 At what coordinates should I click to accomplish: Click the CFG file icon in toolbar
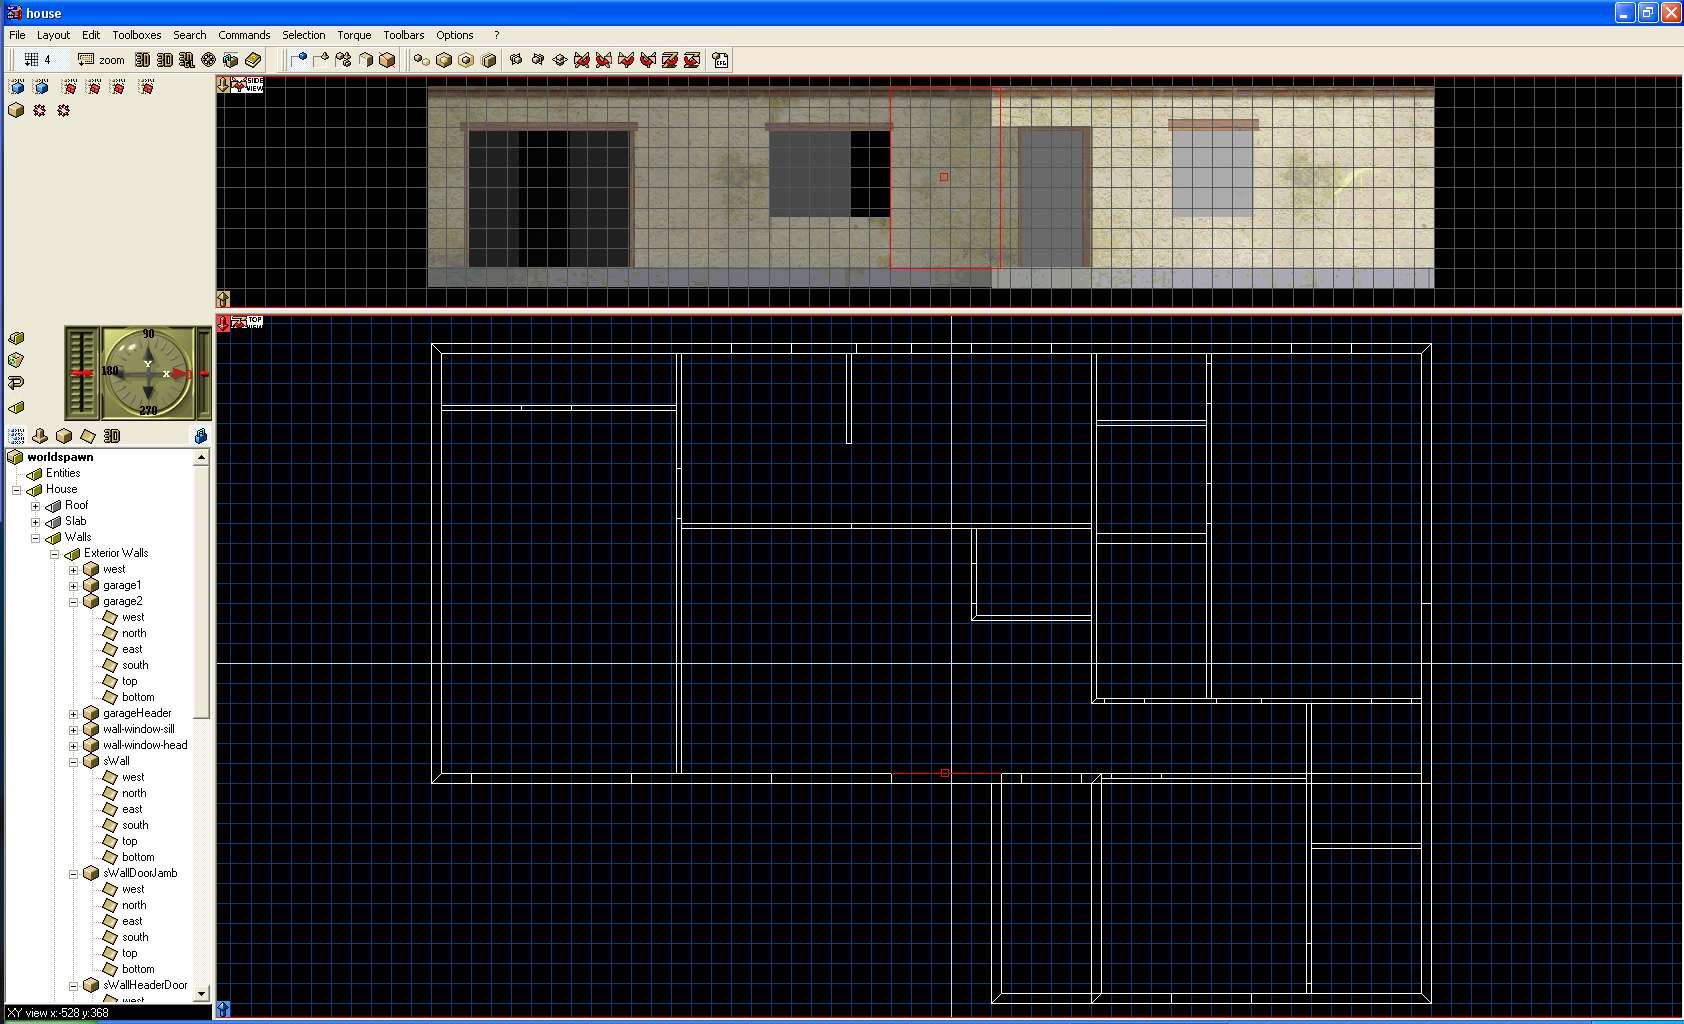(x=720, y=60)
